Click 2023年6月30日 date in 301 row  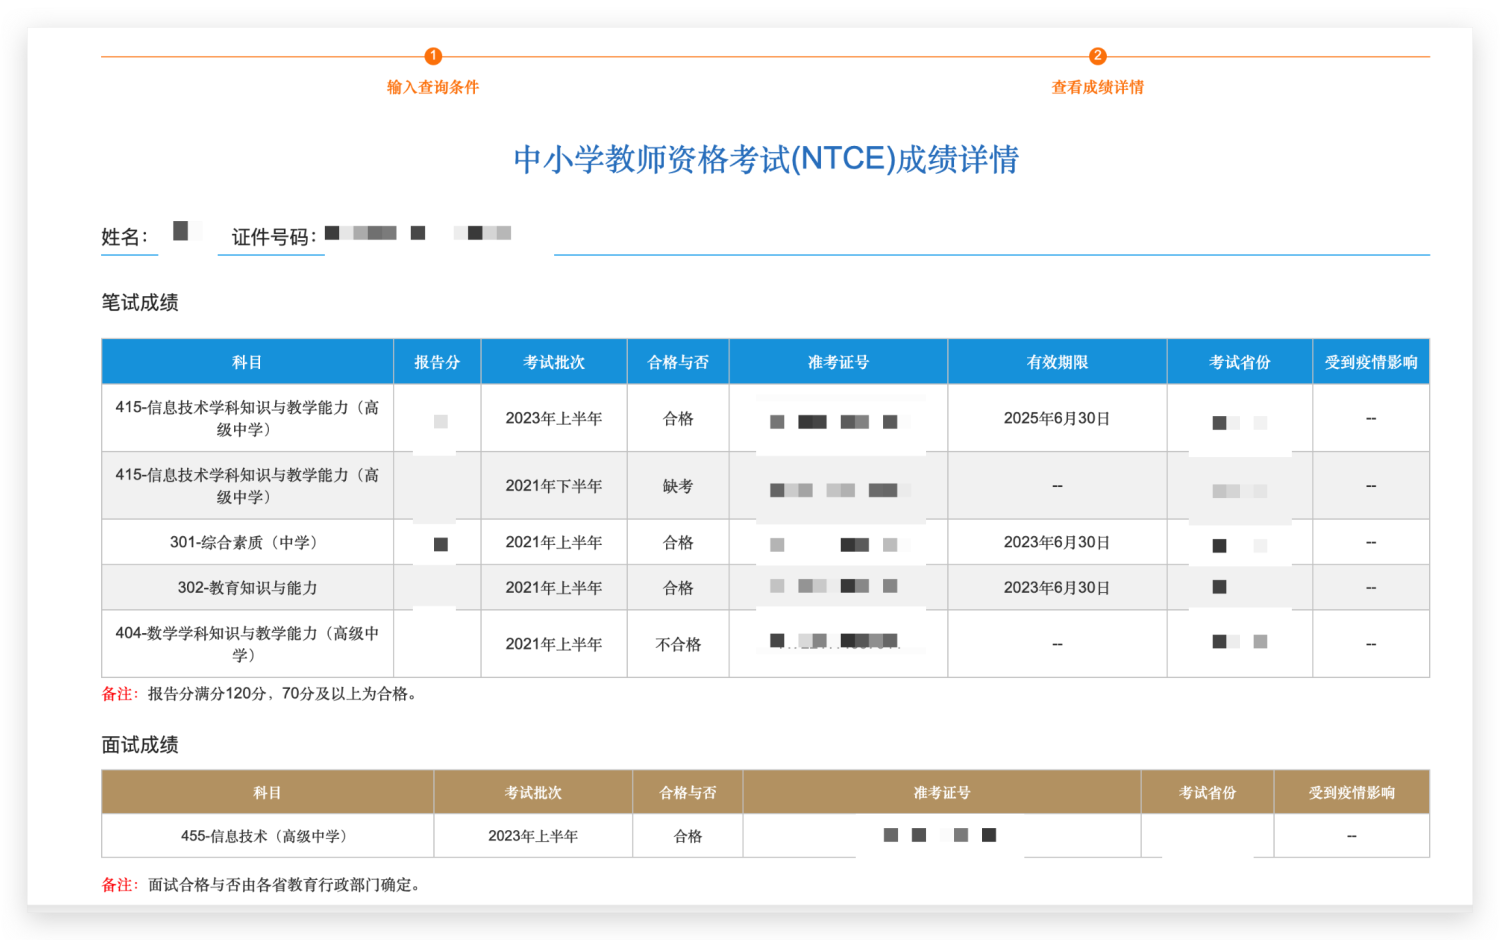coord(1057,542)
